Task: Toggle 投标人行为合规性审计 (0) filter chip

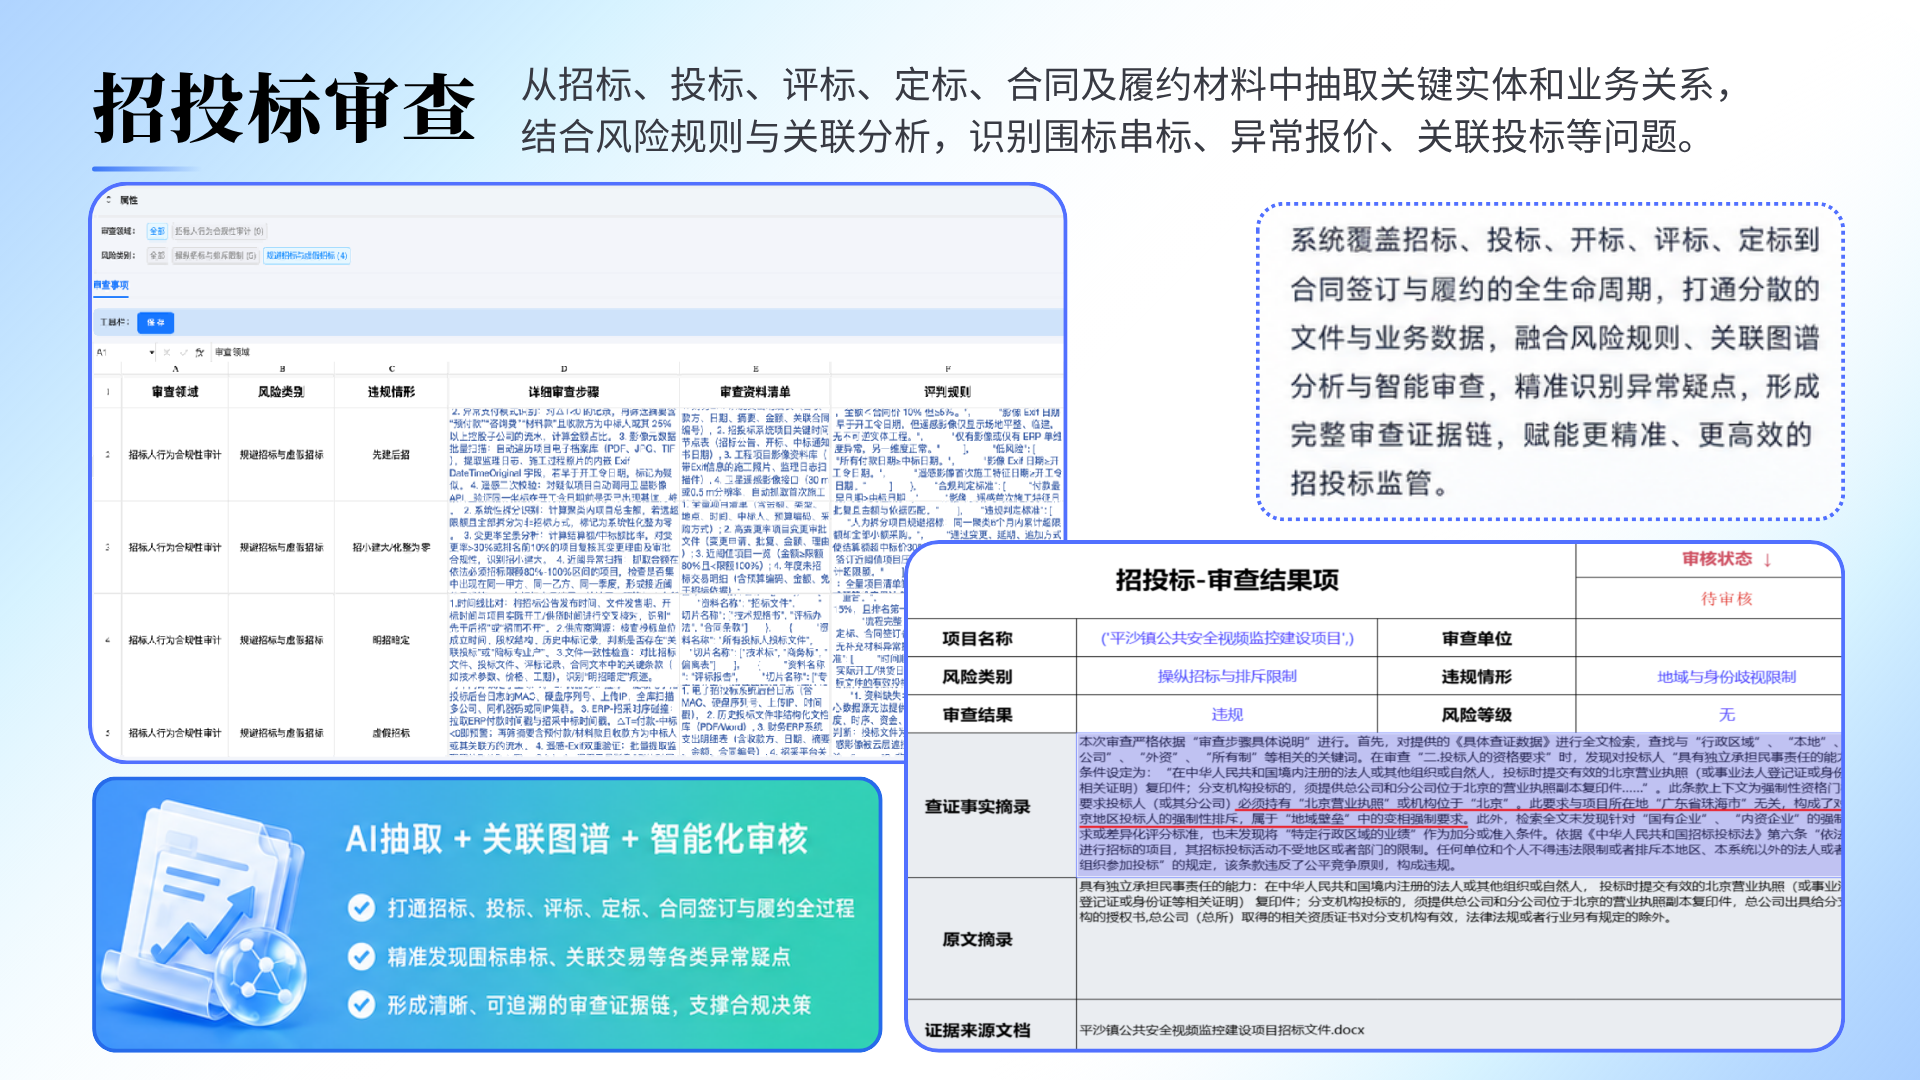Action: [219, 231]
